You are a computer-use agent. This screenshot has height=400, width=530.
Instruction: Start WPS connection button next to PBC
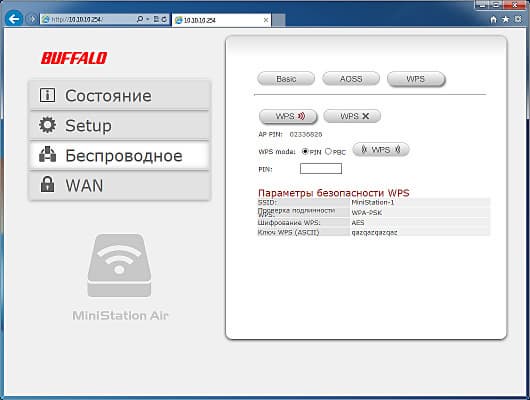pos(381,149)
